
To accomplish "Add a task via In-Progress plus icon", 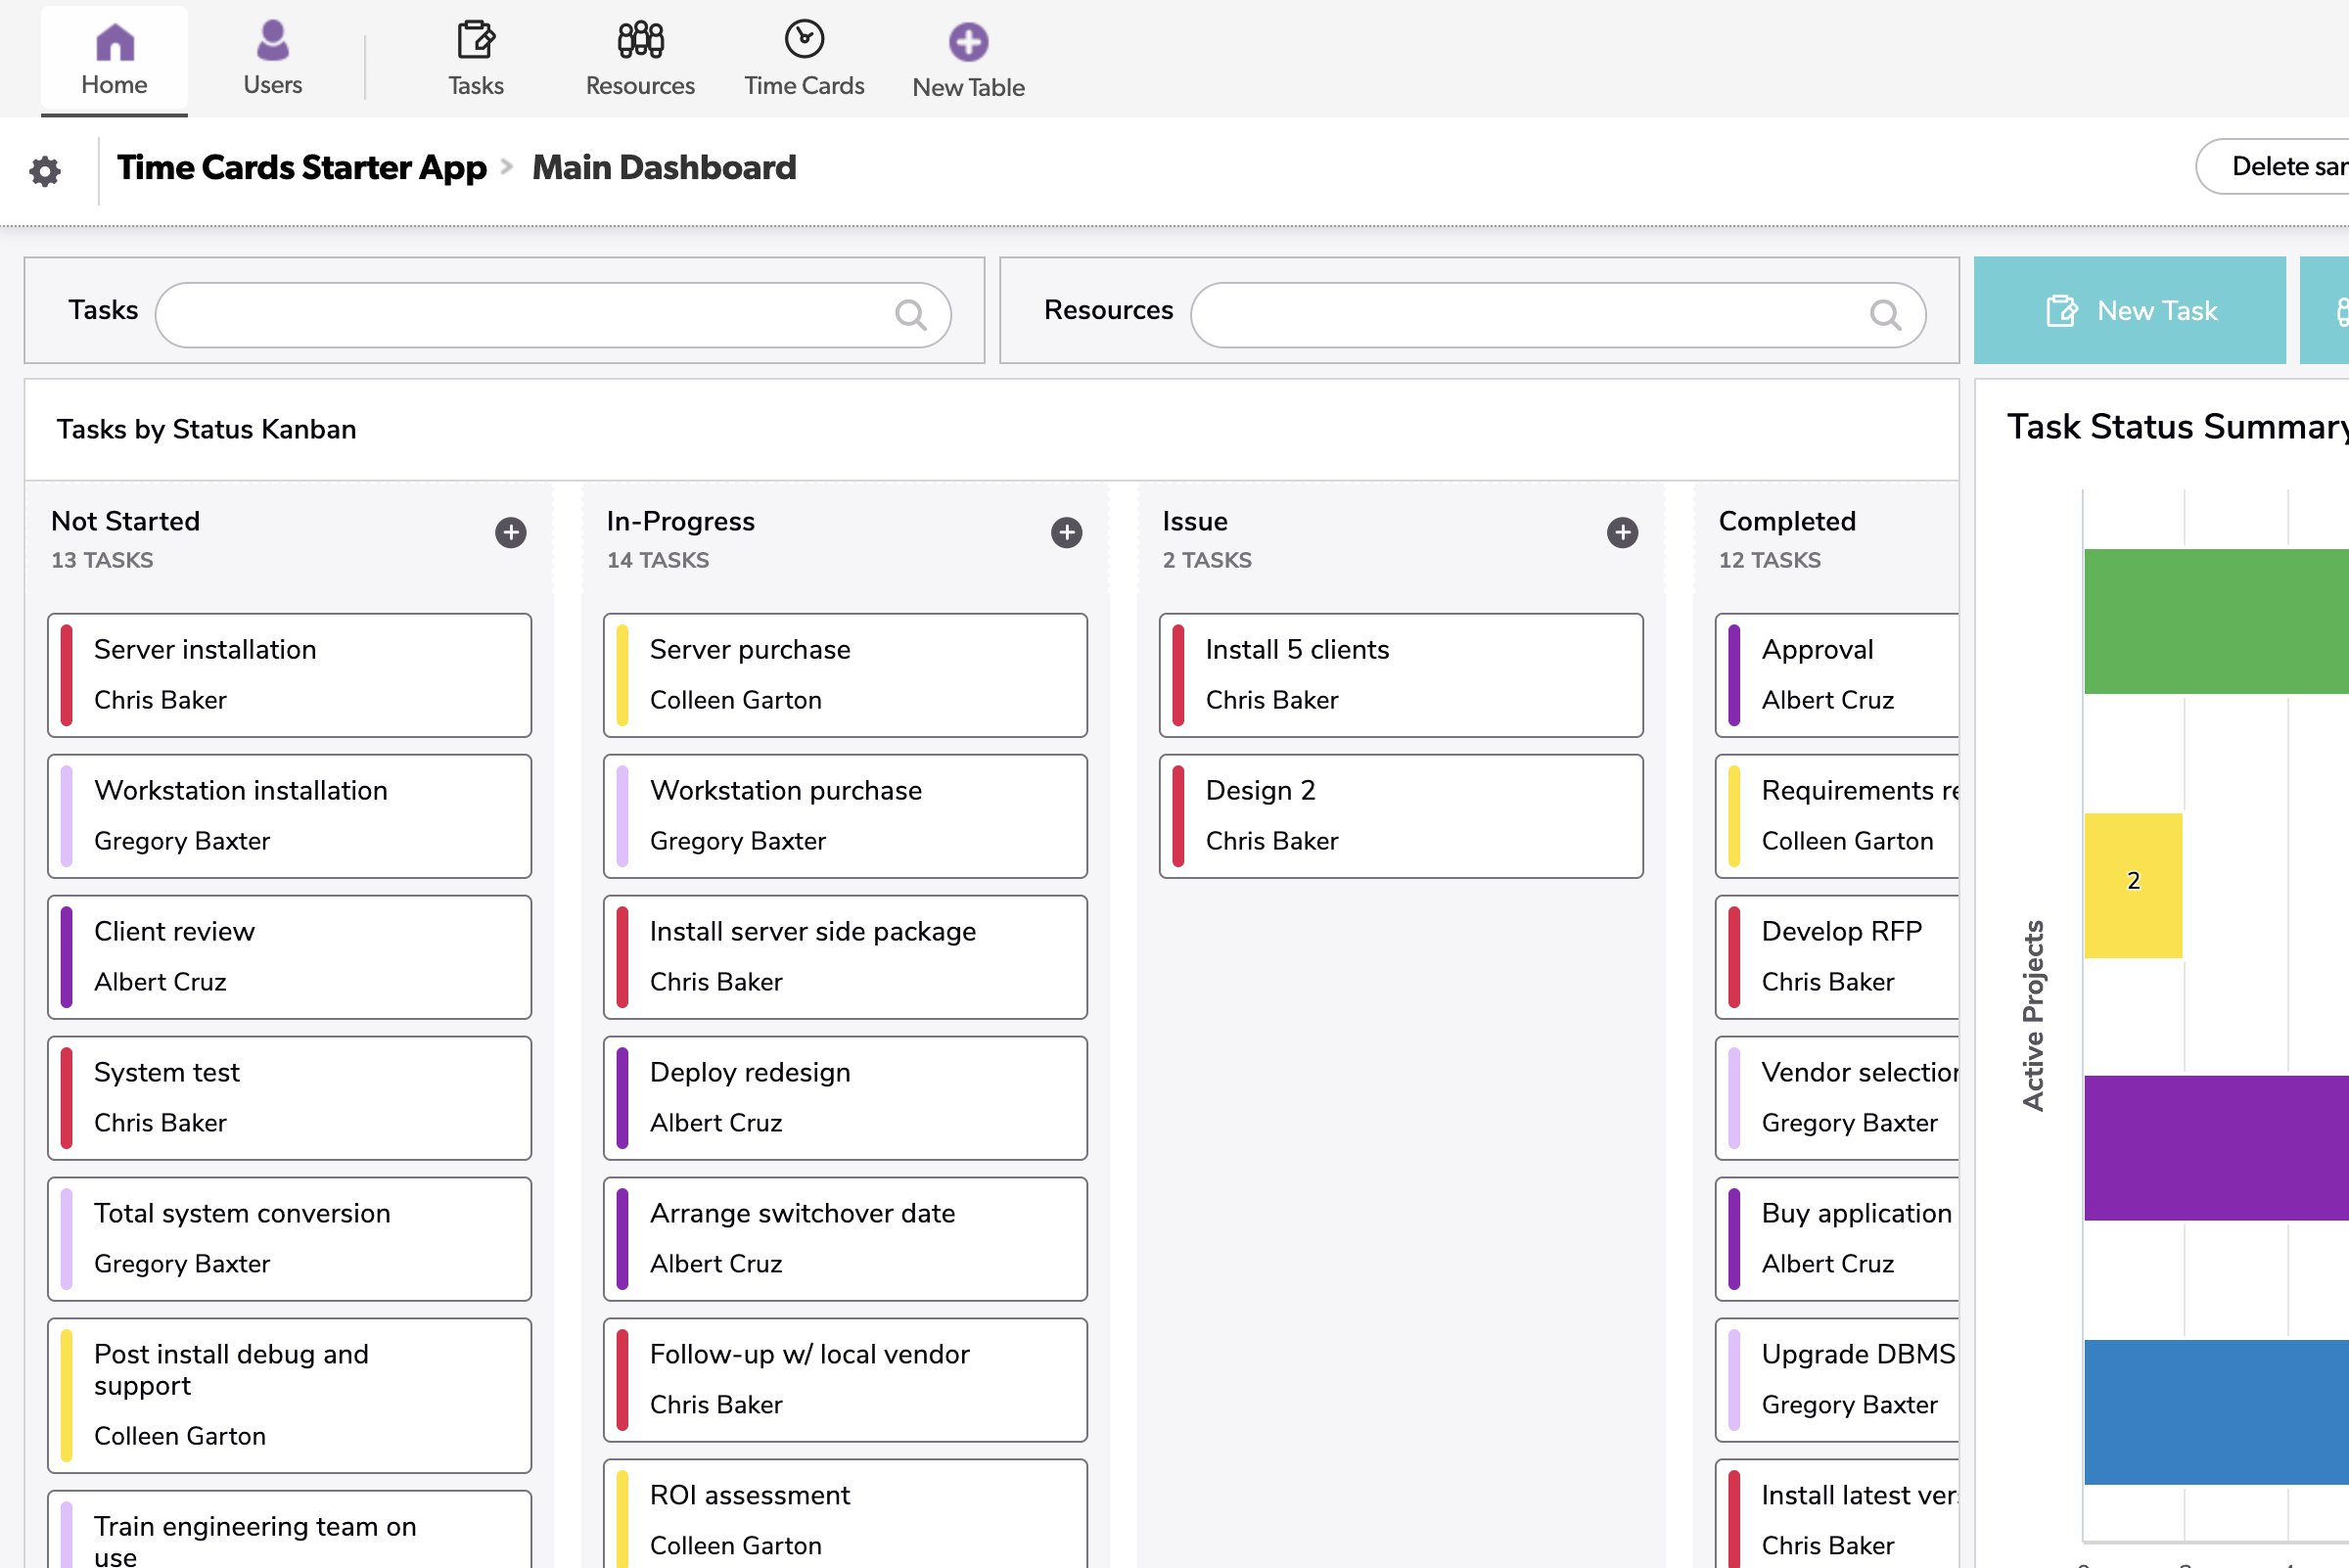I will [x=1066, y=532].
